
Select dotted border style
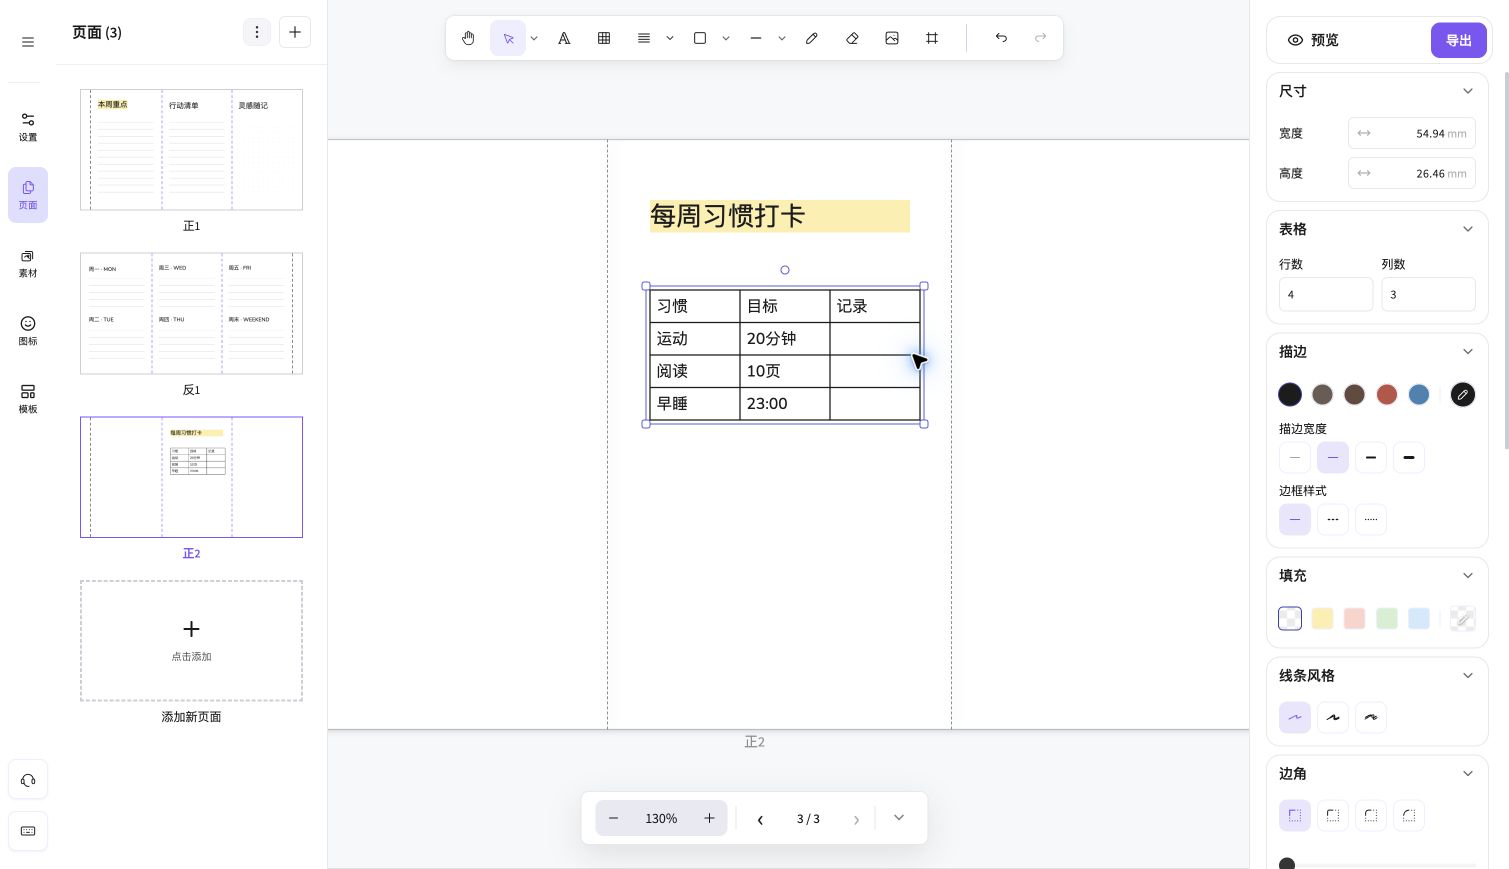click(x=1371, y=519)
